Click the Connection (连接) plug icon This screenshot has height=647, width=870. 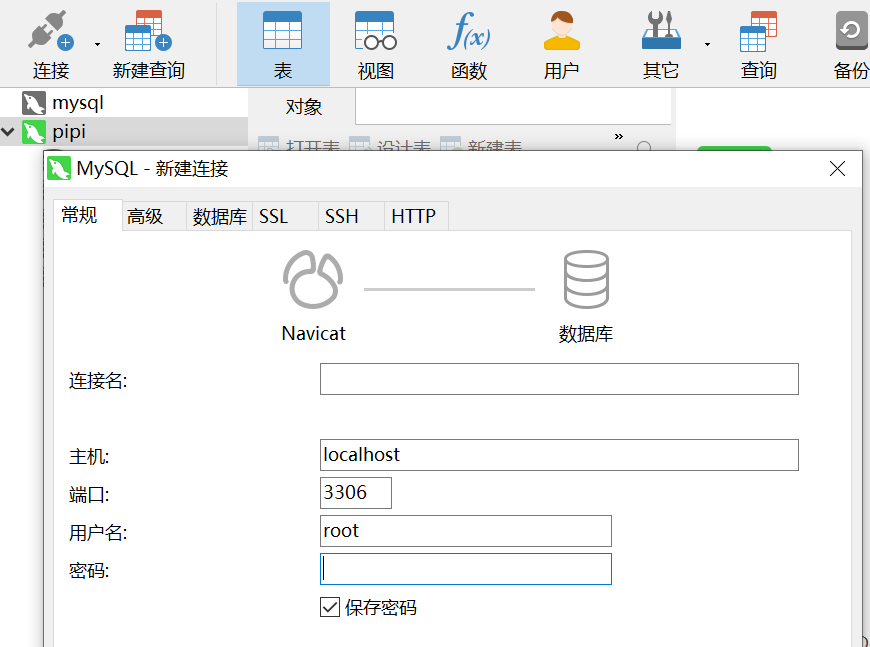point(50,30)
